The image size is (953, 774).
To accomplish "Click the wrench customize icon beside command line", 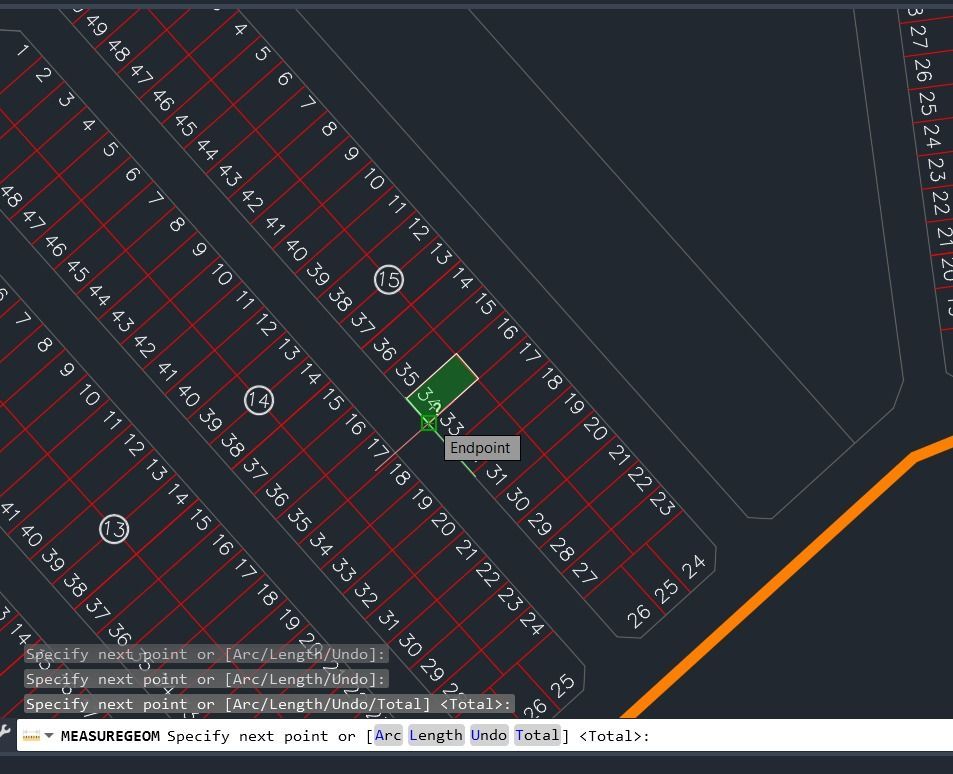I will point(4,731).
